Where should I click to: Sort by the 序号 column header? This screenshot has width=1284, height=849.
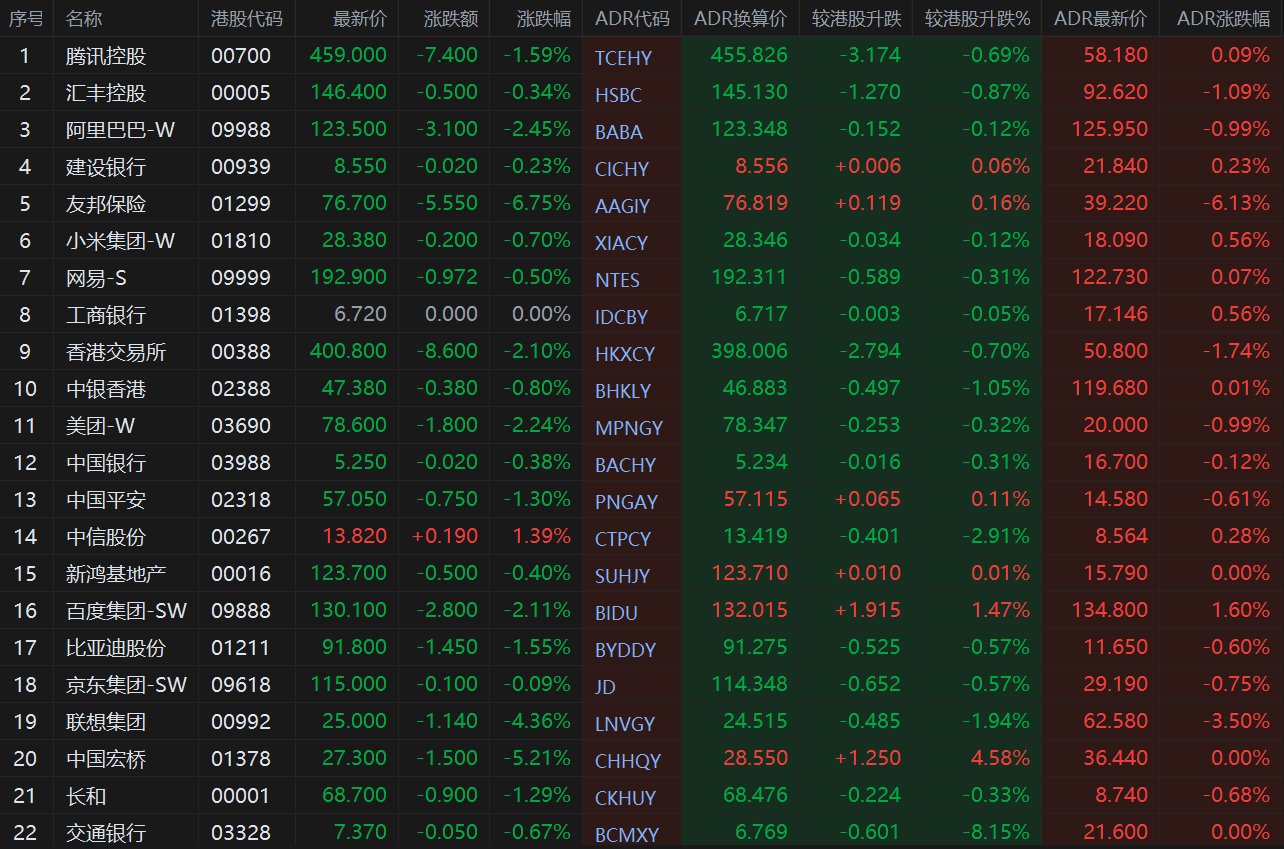24,19
